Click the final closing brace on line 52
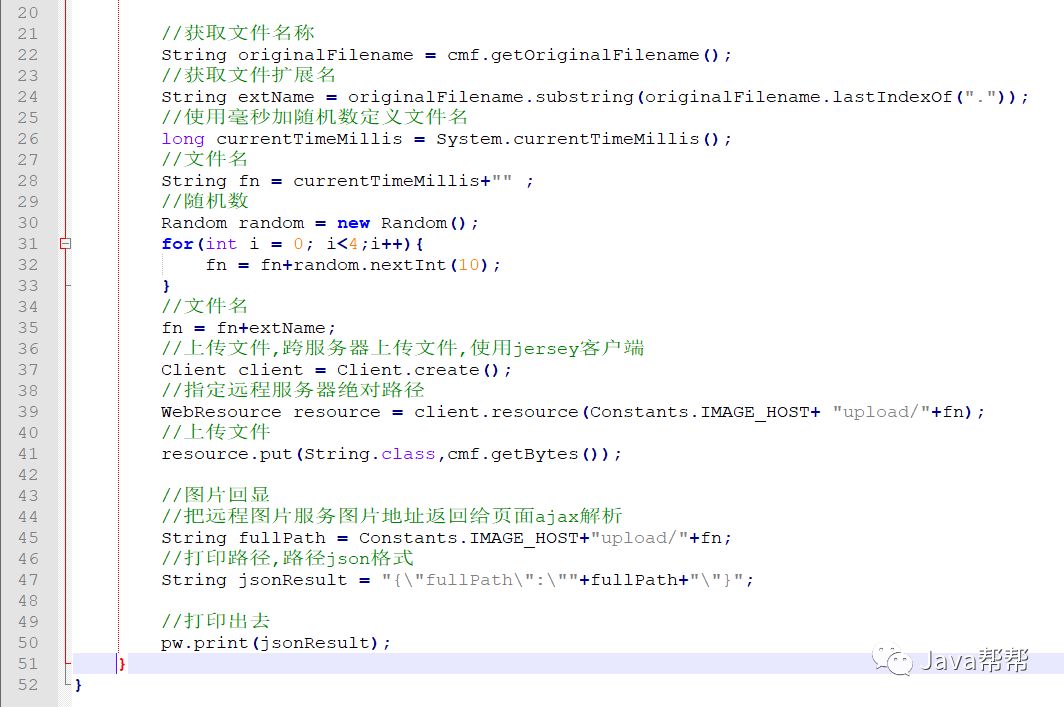The width and height of the screenshot is (1064, 707). pos(79,684)
